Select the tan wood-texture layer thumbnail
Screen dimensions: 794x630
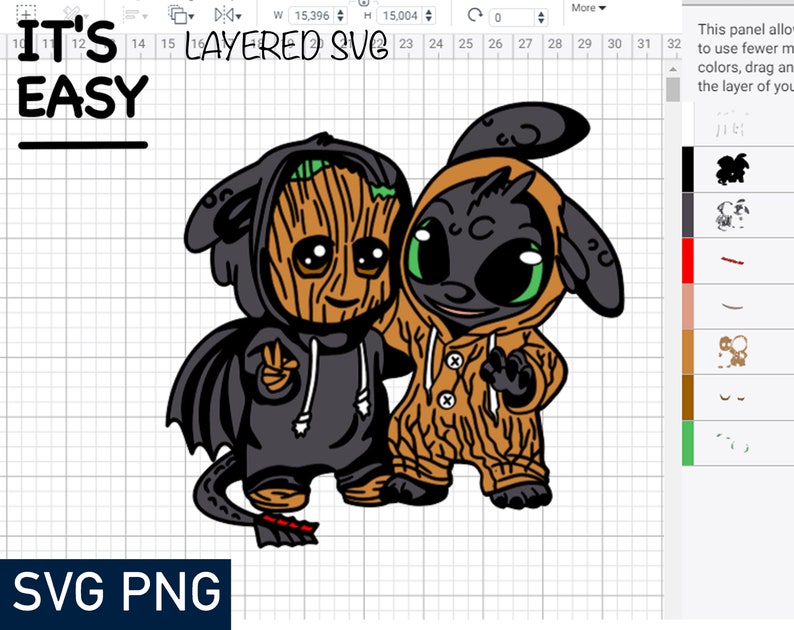click(x=733, y=351)
